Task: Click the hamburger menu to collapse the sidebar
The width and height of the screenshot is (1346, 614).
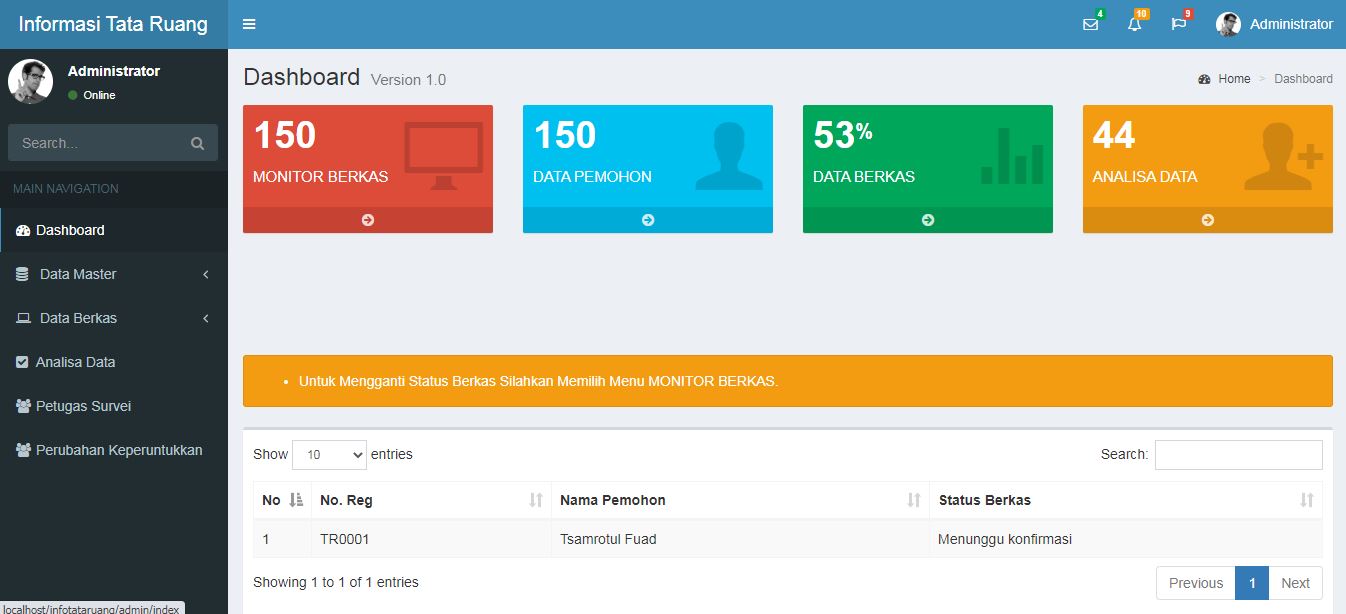Action: pyautogui.click(x=248, y=24)
